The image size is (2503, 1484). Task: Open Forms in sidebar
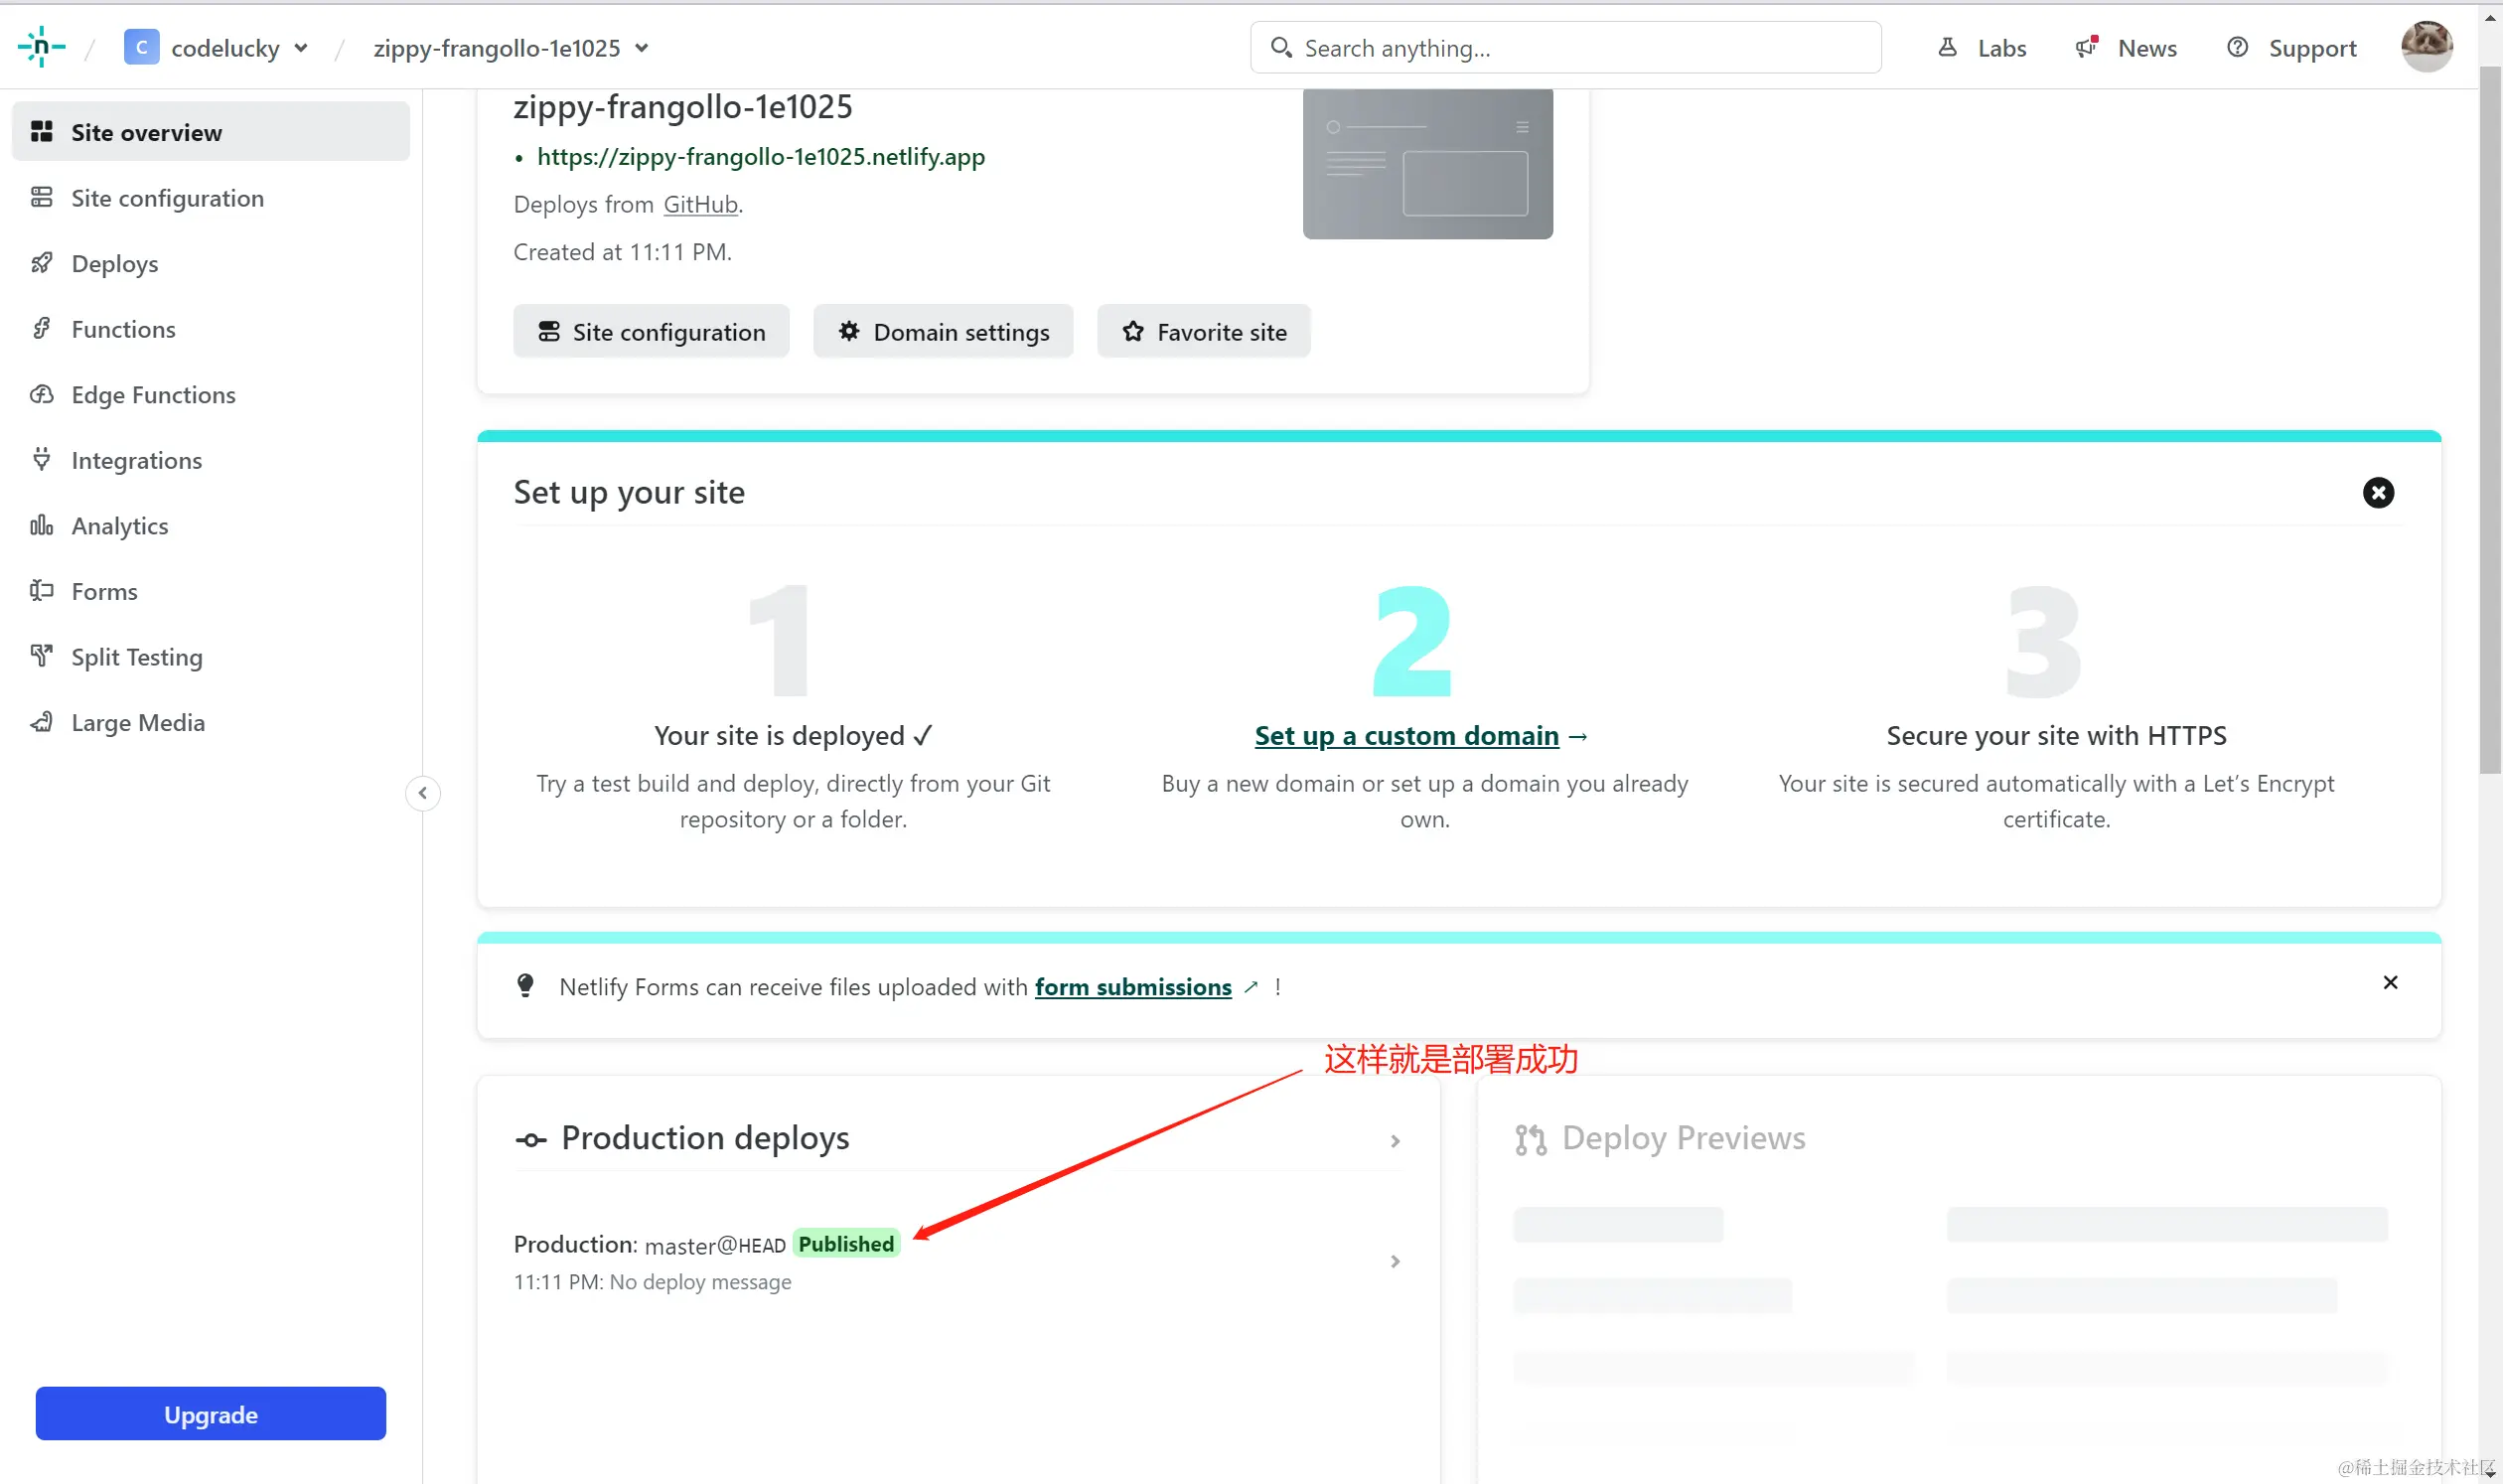click(210, 591)
